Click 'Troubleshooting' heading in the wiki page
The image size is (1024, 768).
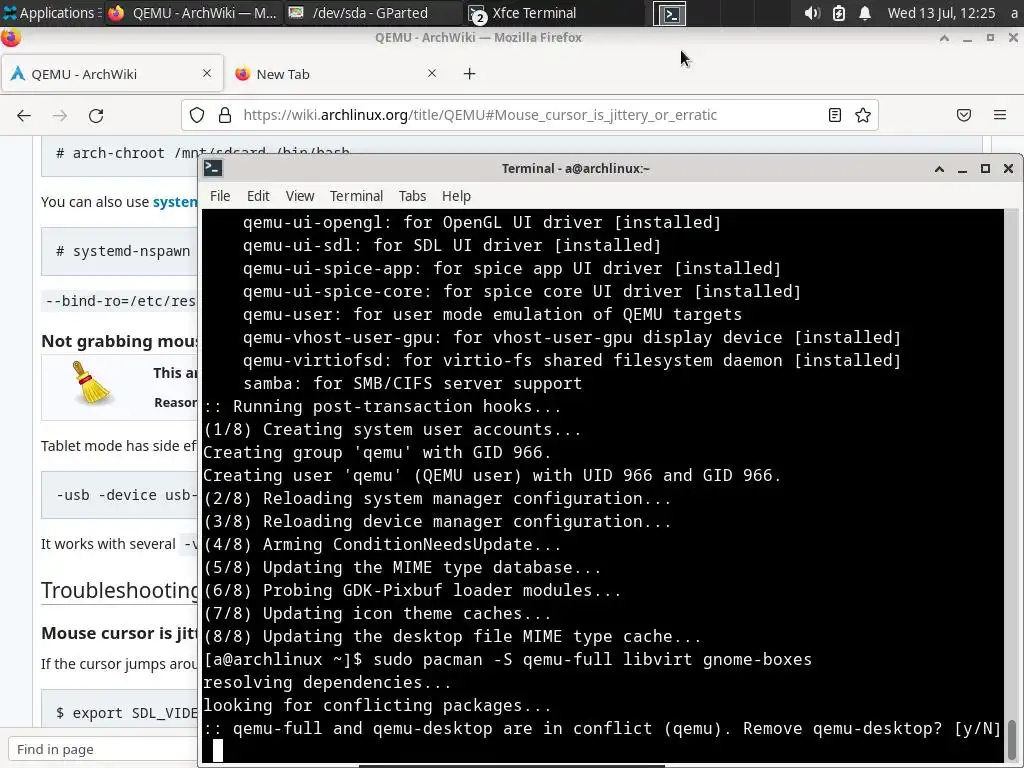coord(120,590)
